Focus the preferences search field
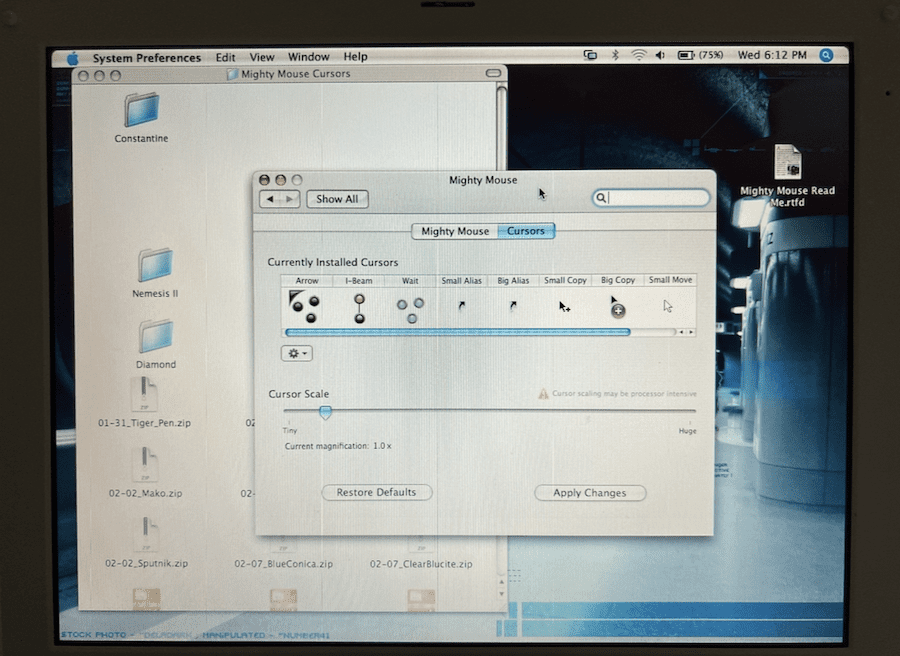This screenshot has width=900, height=656. tap(651, 198)
